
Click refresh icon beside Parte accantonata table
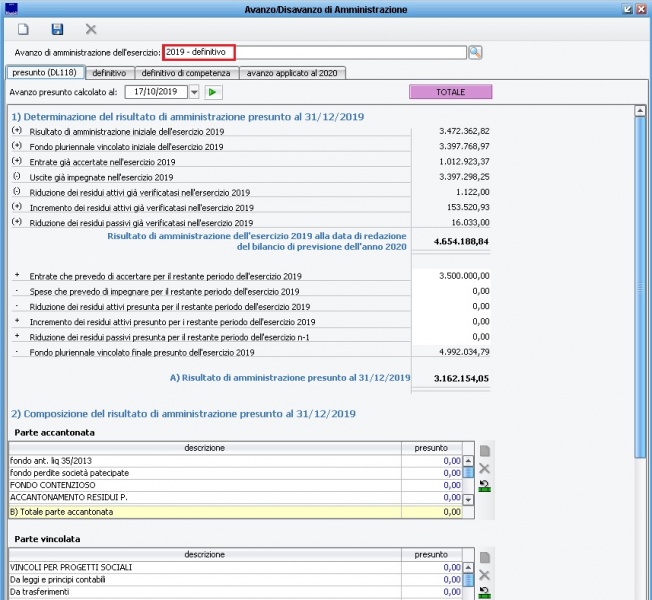(486, 485)
